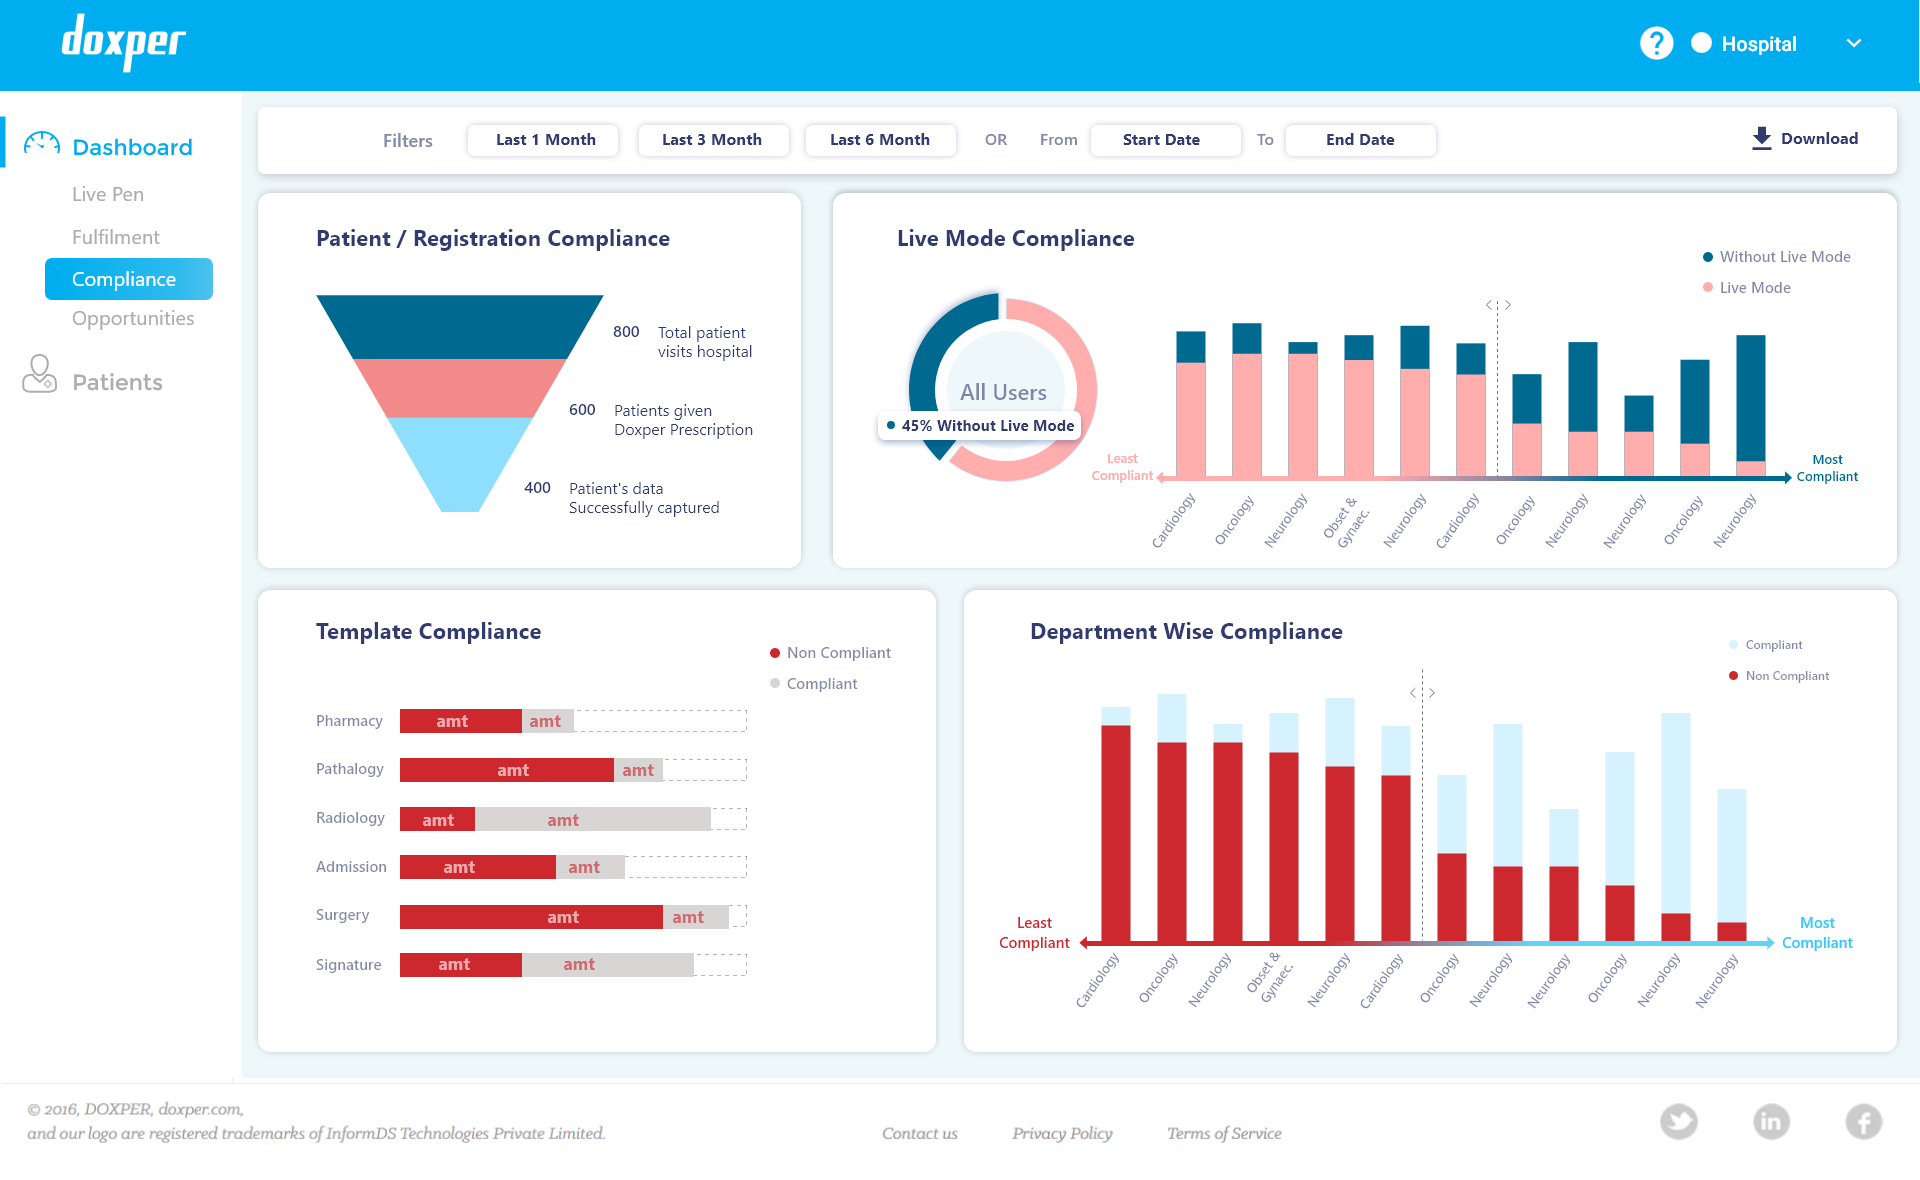Click the Download arrow icon
The width and height of the screenshot is (1920, 1180).
[1762, 138]
